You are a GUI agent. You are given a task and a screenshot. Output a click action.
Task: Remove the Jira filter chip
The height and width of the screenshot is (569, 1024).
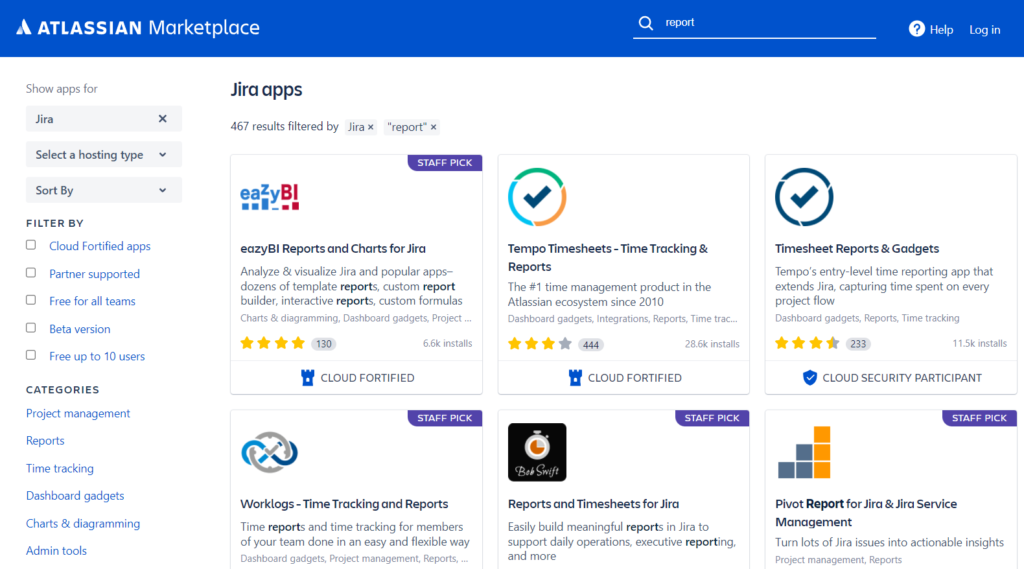point(370,127)
